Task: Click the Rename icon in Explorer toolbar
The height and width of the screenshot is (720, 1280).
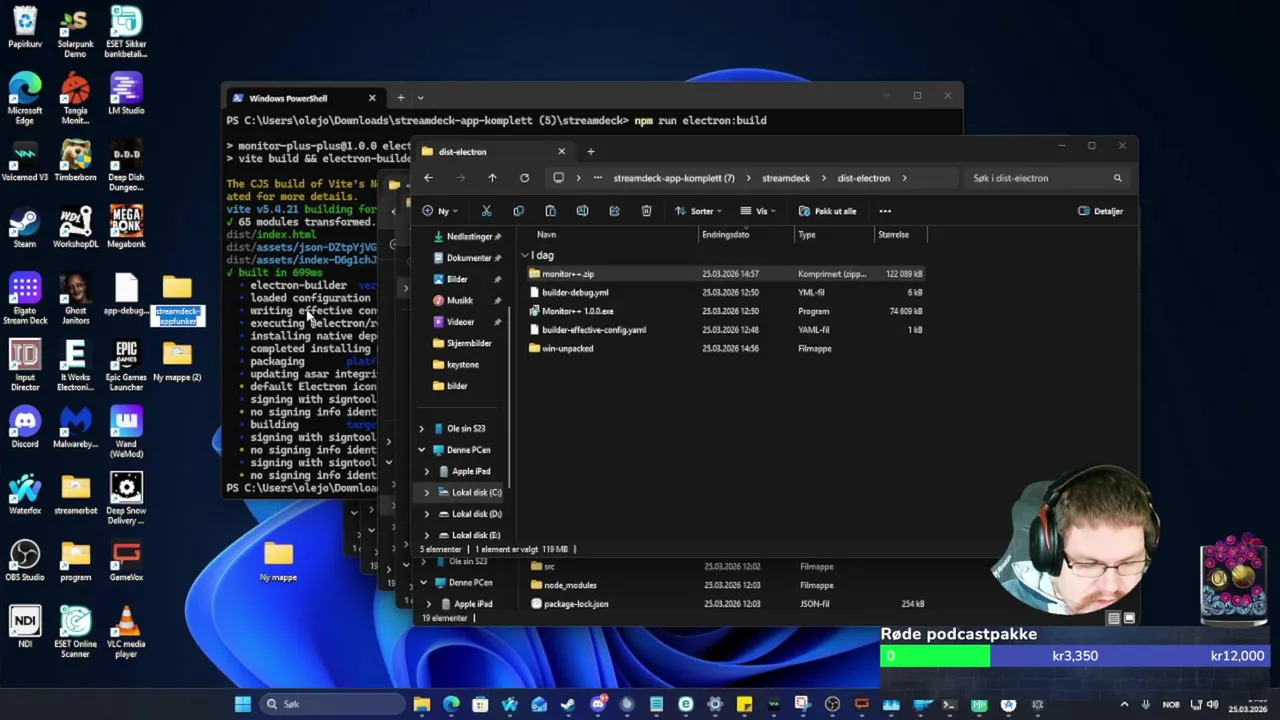Action: (582, 211)
